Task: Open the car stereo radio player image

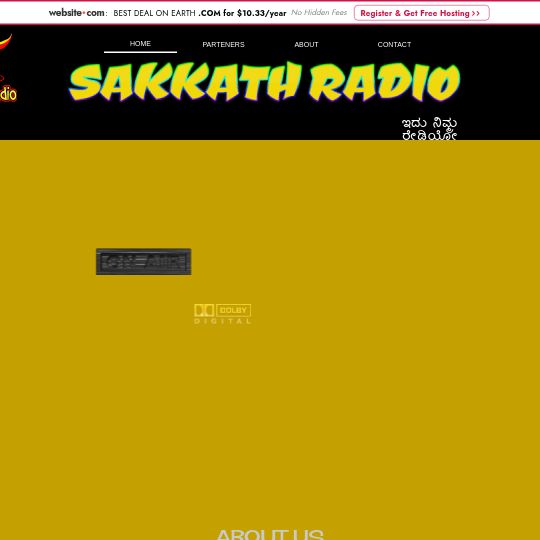Action: click(x=144, y=262)
